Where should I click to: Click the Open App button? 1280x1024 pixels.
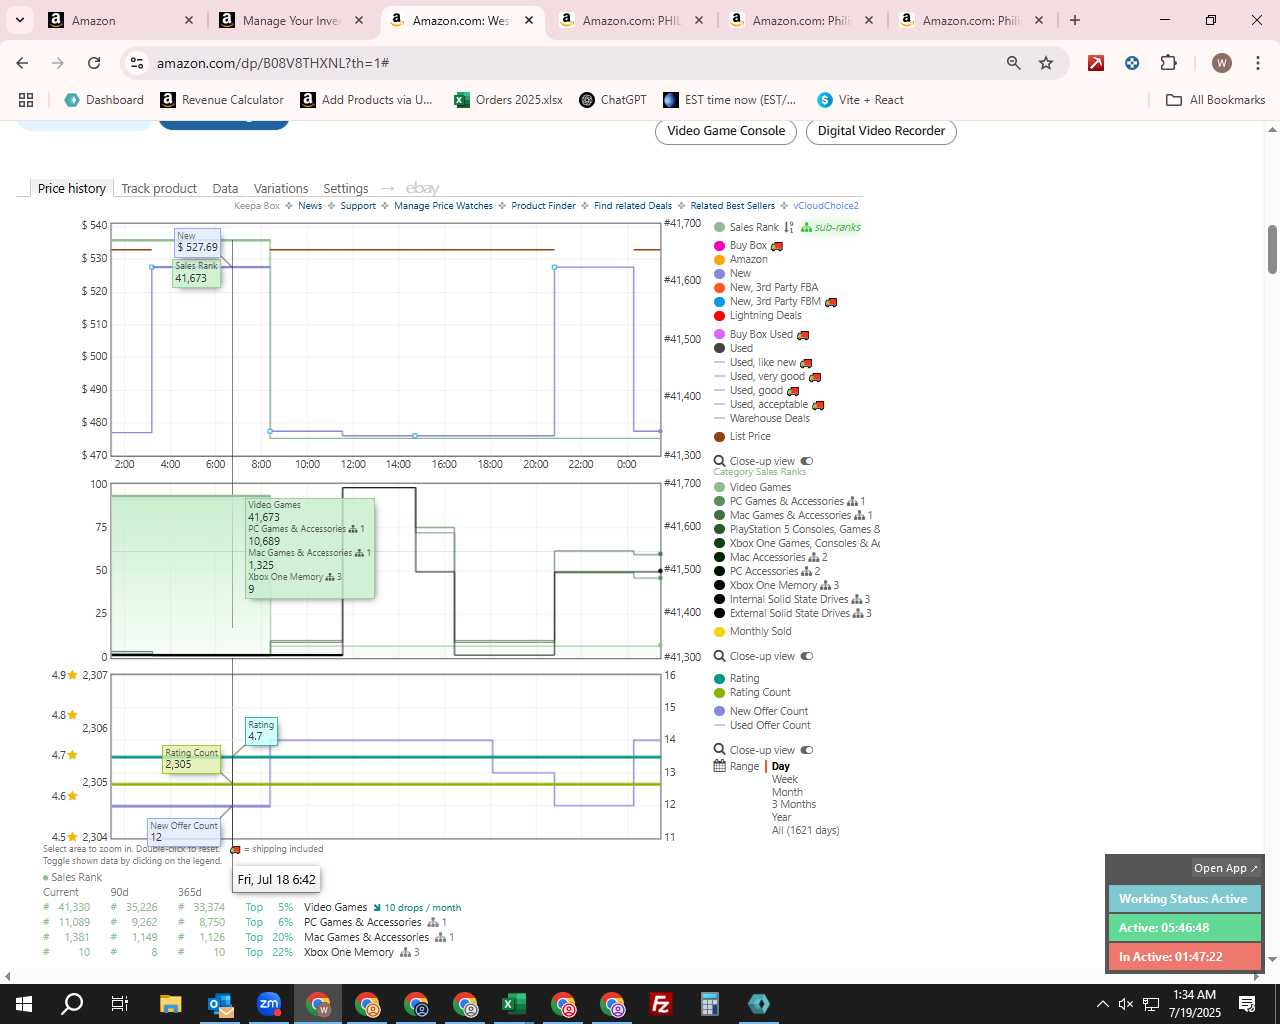[1226, 868]
